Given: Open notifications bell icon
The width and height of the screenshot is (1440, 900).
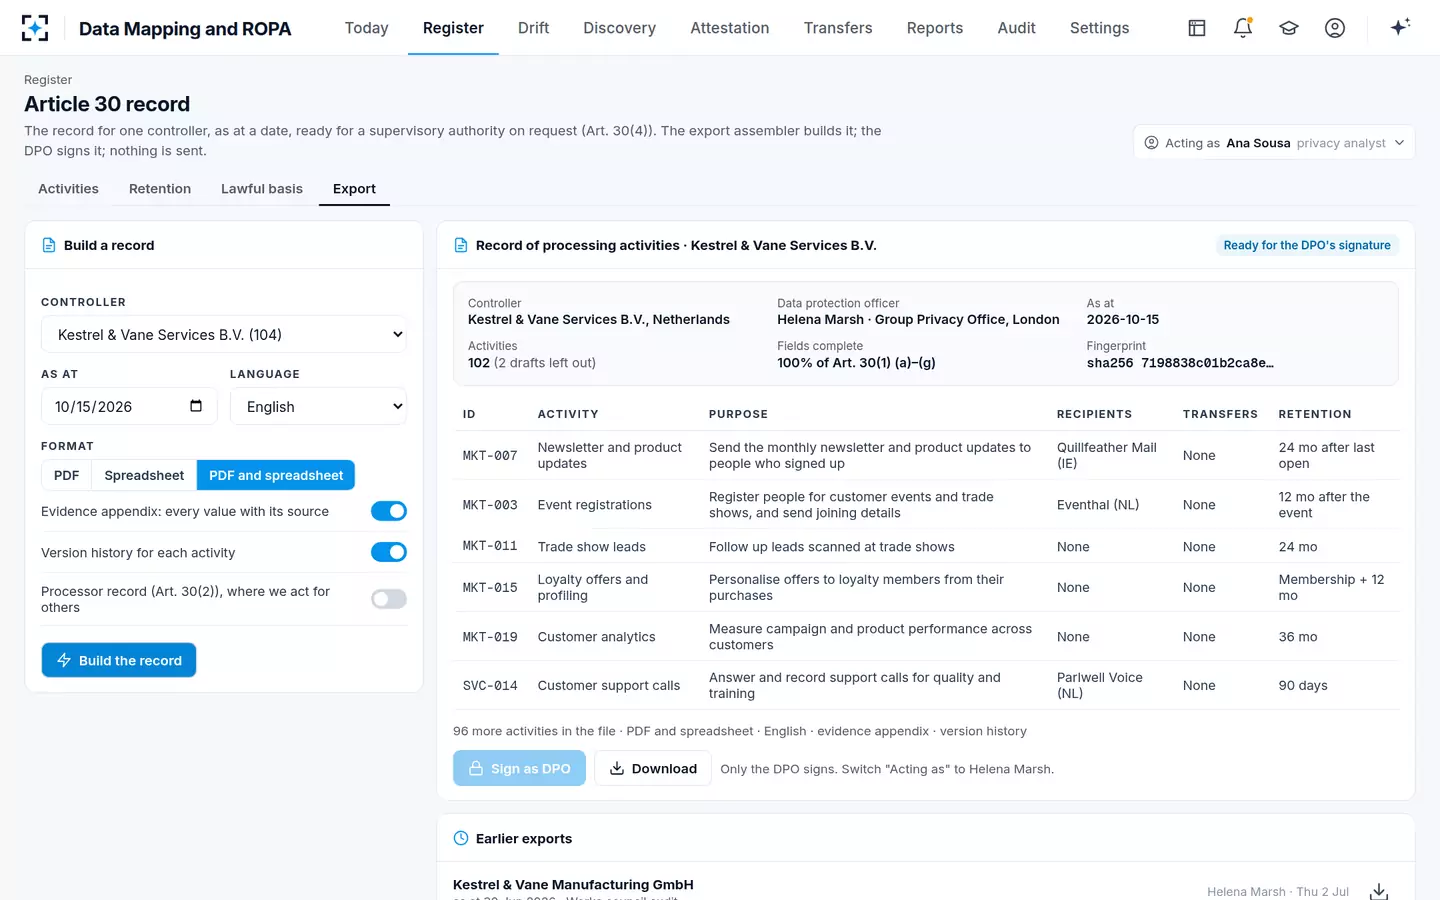Looking at the screenshot, I should coord(1243,28).
